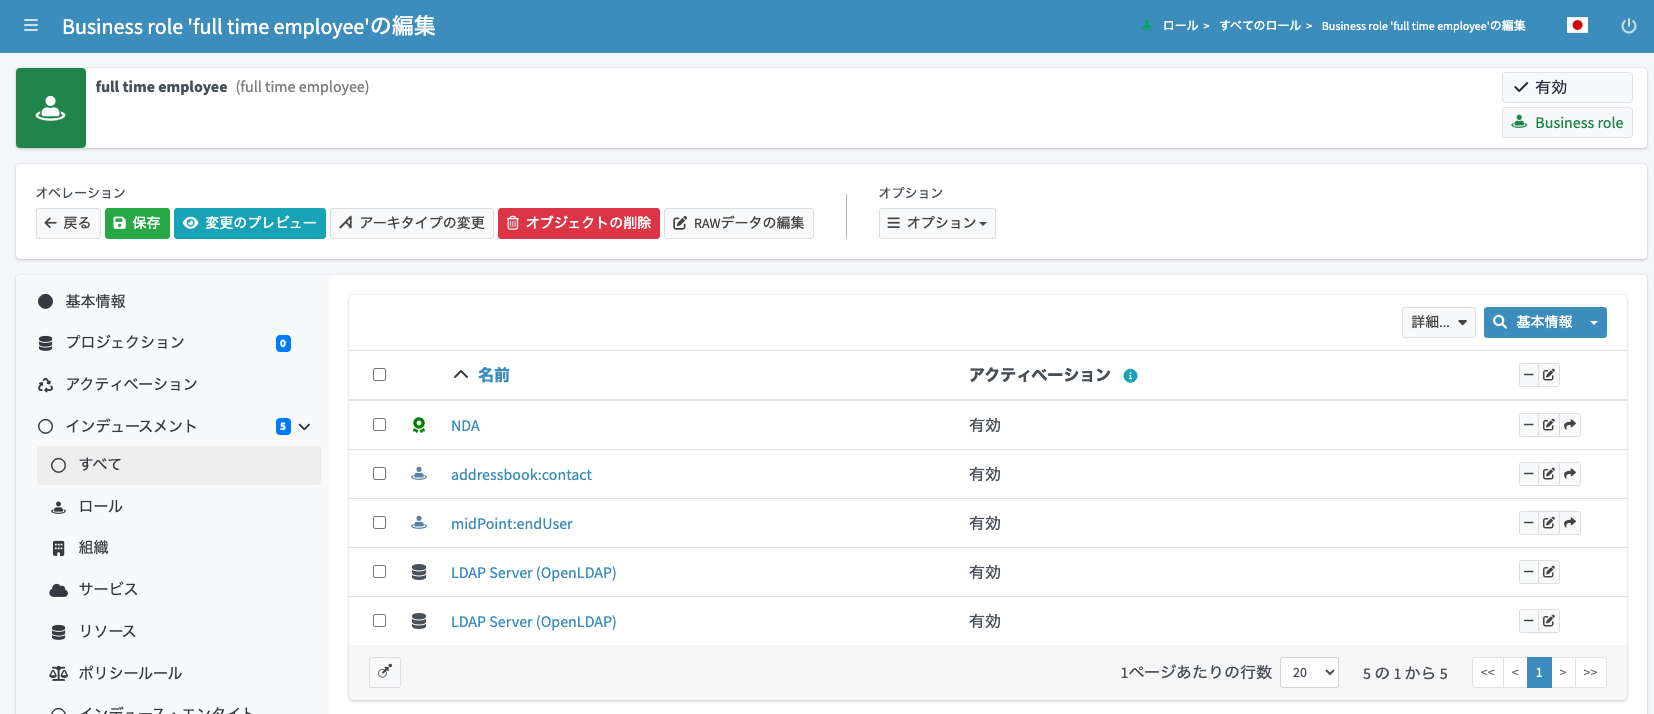
Task: Click the green role avatar icon
Action: 51,108
